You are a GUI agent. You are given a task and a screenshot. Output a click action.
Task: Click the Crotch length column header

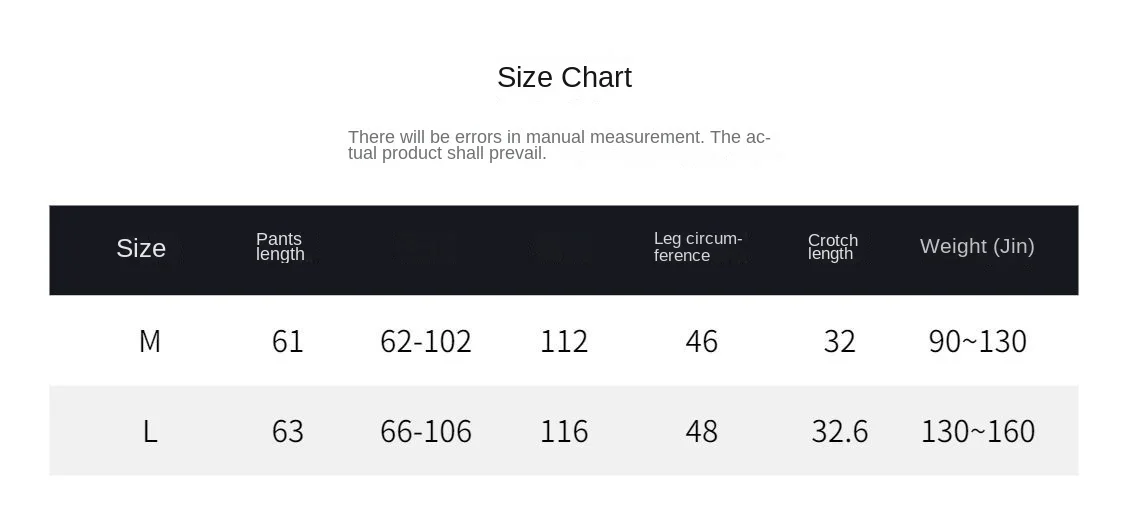tap(832, 246)
